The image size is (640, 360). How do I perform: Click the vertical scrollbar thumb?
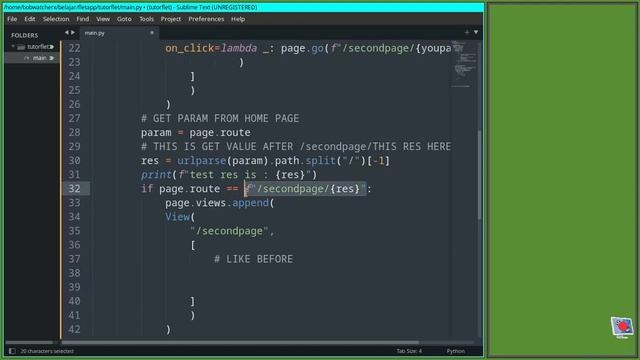click(480, 175)
